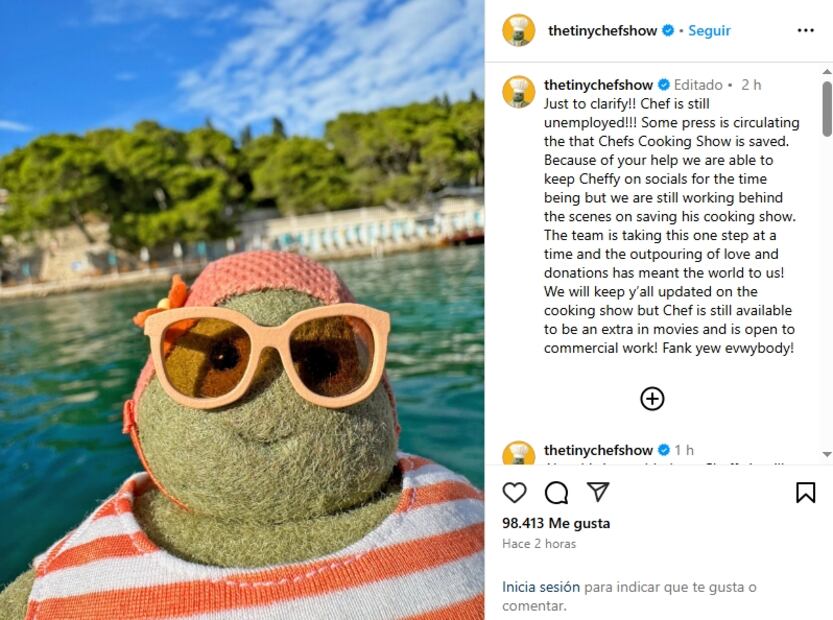Viewport: 833px width, 620px height.
Task: Open the username on the 1 h comment
Action: point(598,450)
